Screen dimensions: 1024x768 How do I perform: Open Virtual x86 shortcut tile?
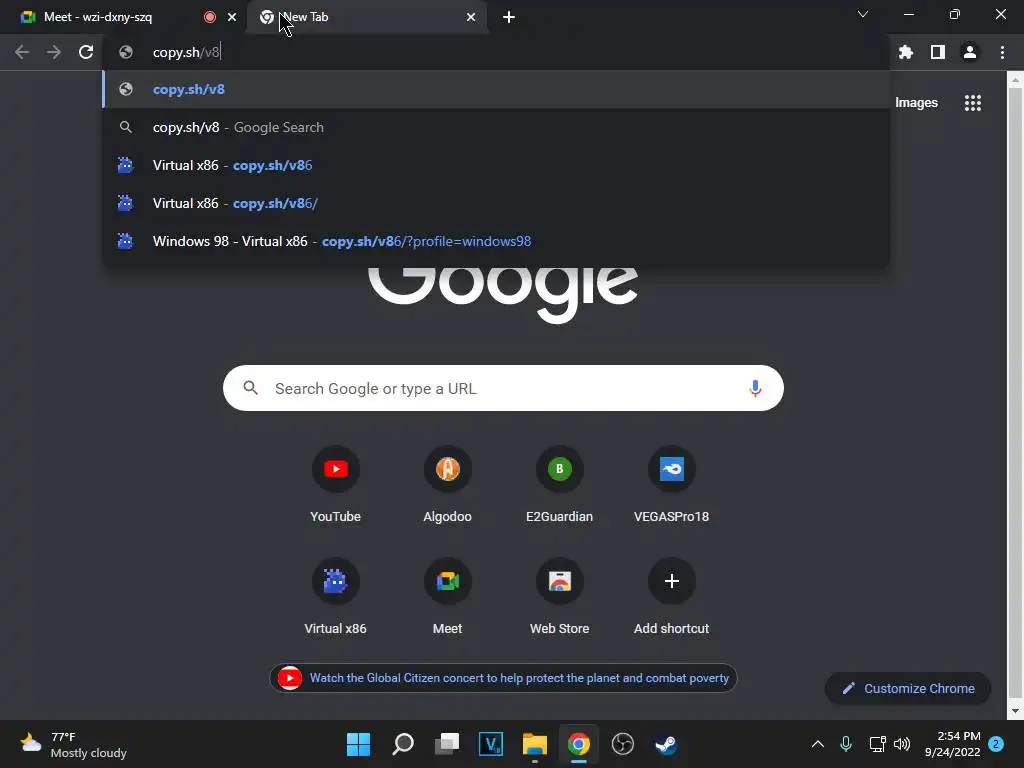[x=336, y=597]
